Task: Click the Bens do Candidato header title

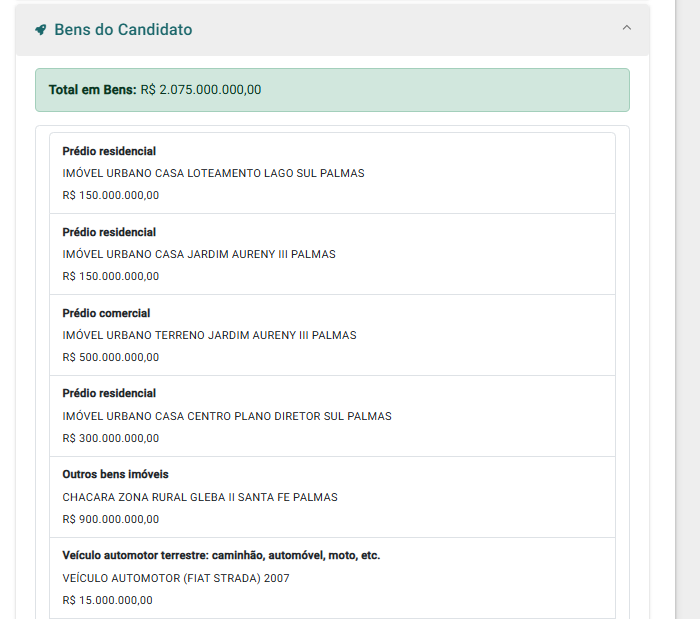Action: point(123,29)
